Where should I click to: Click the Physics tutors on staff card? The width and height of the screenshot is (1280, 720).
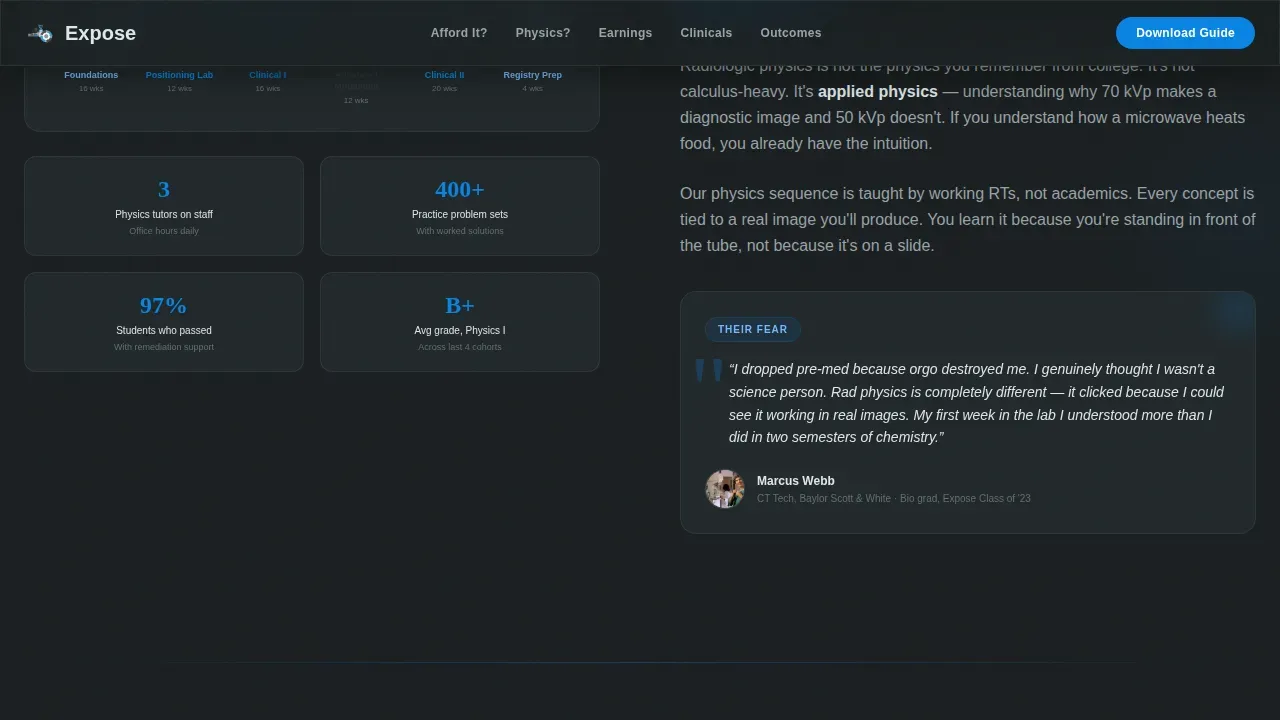164,206
